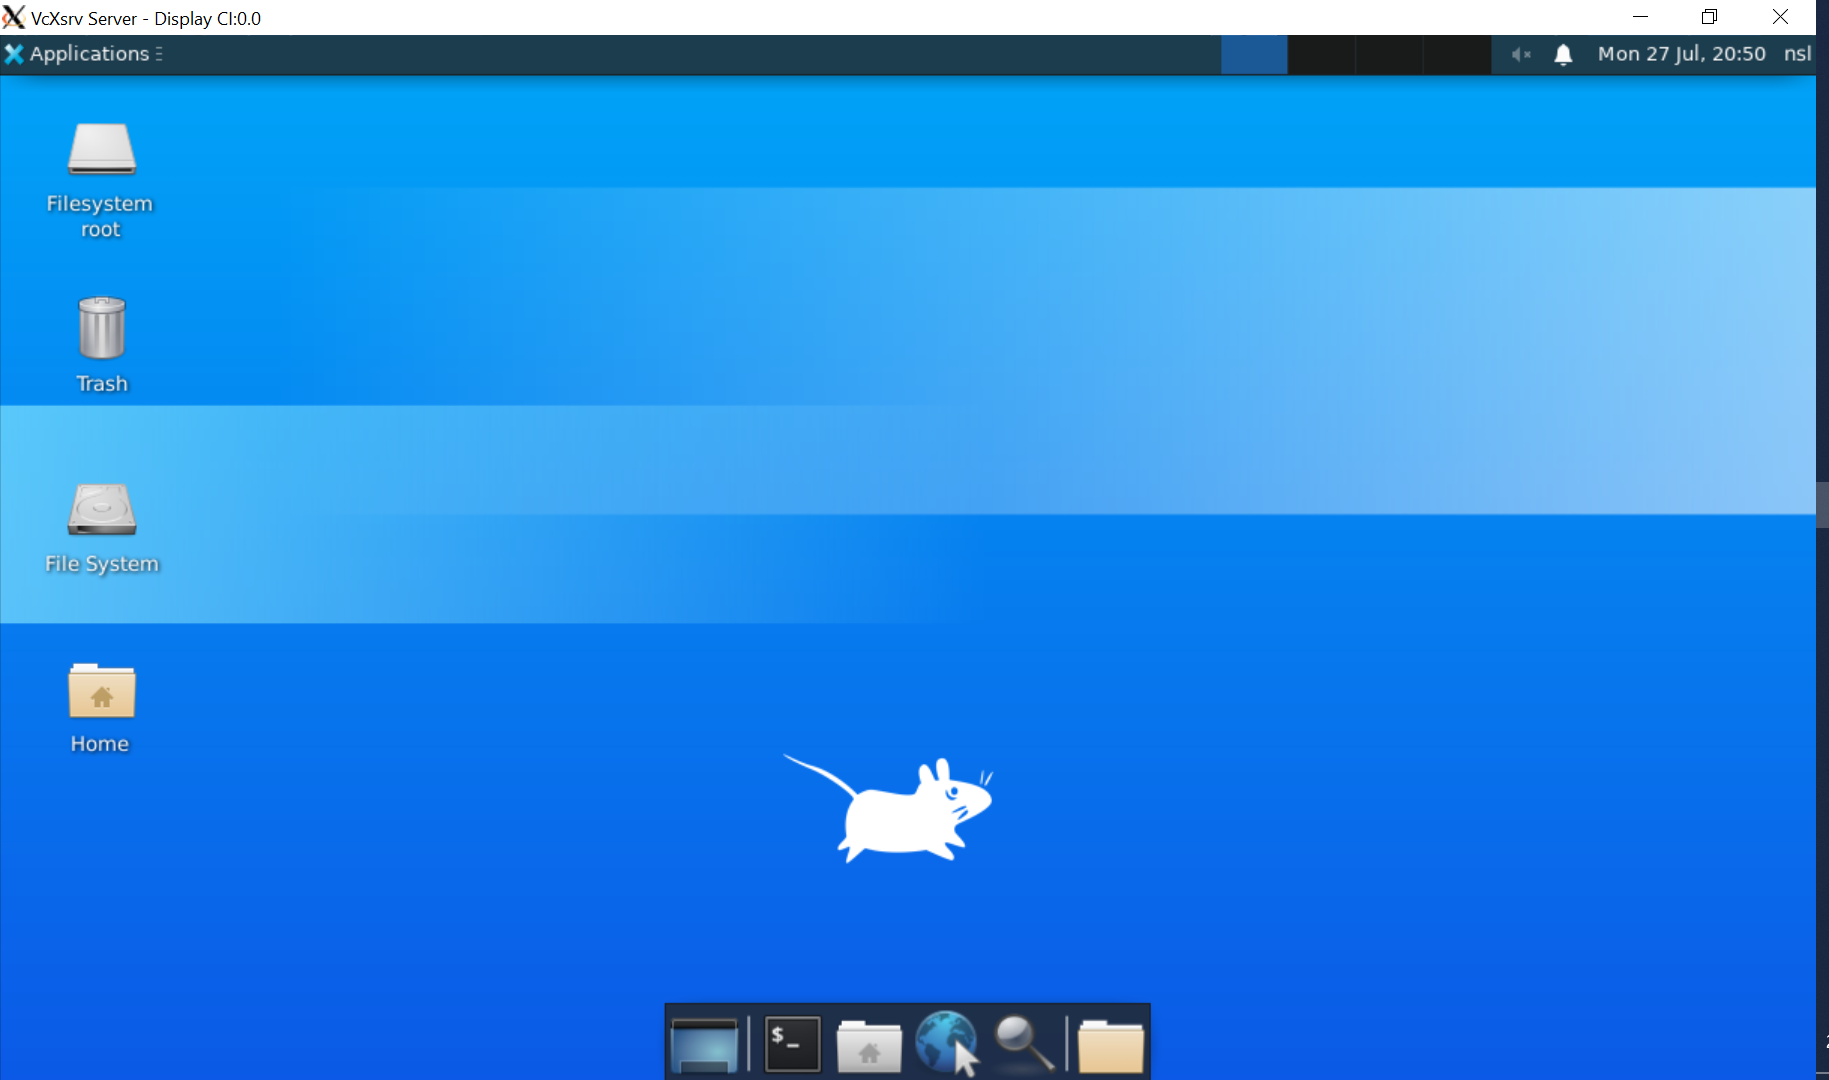Open Application Finder with the magnifier icon
This screenshot has width=1829, height=1080.
1023,1043
